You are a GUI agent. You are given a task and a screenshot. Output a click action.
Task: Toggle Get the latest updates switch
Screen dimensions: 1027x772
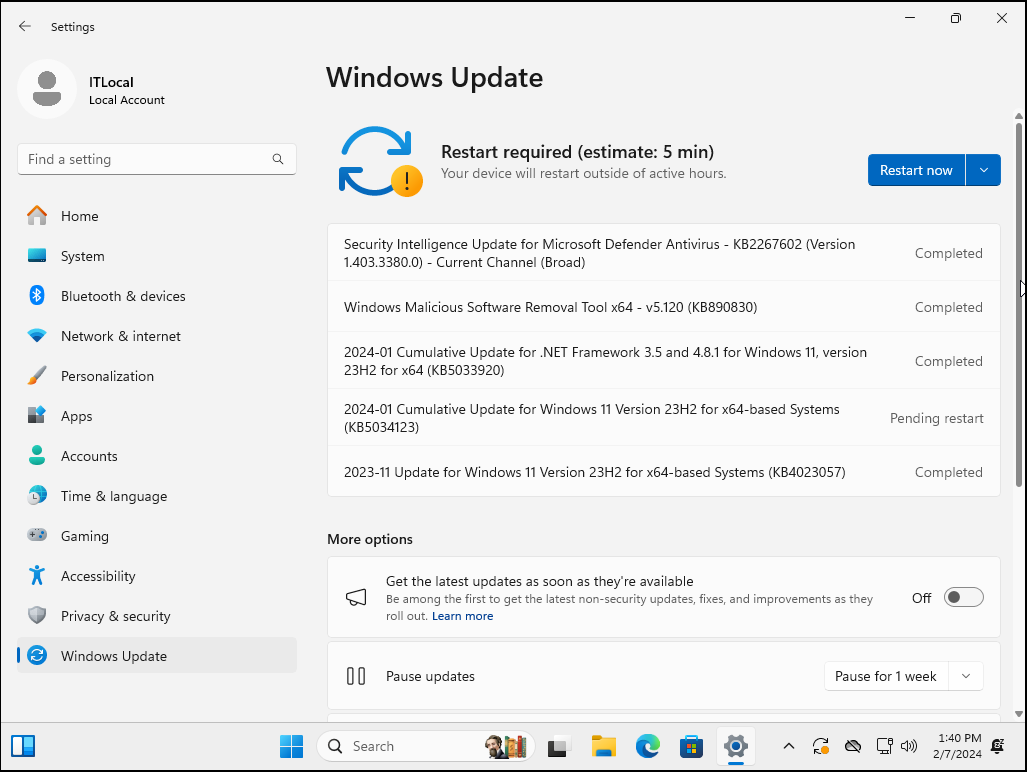pos(963,597)
